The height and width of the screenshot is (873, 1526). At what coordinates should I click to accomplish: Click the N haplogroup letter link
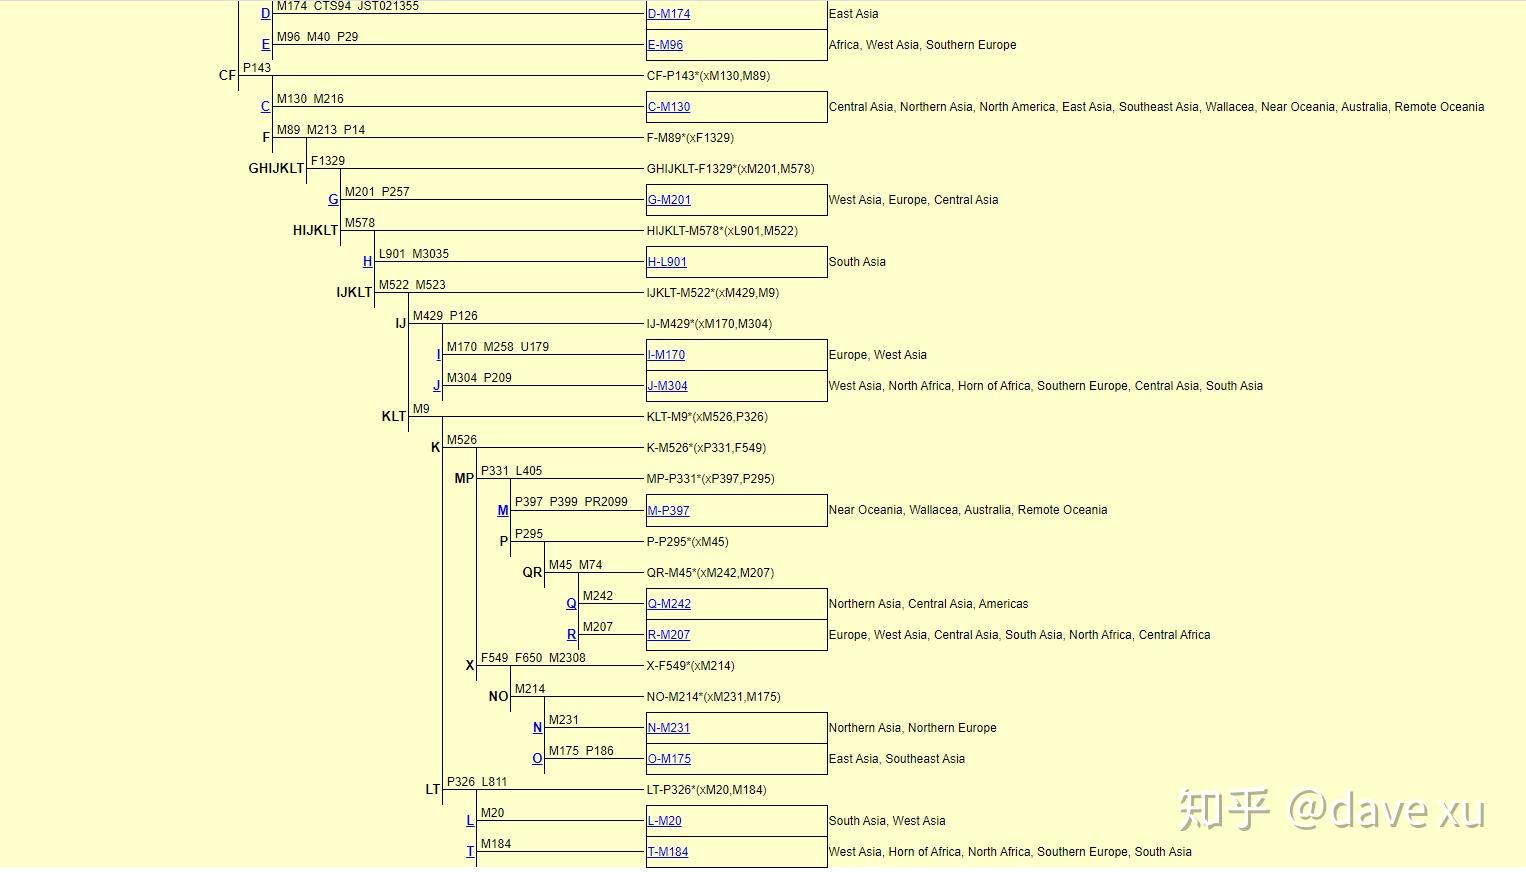[x=537, y=727]
